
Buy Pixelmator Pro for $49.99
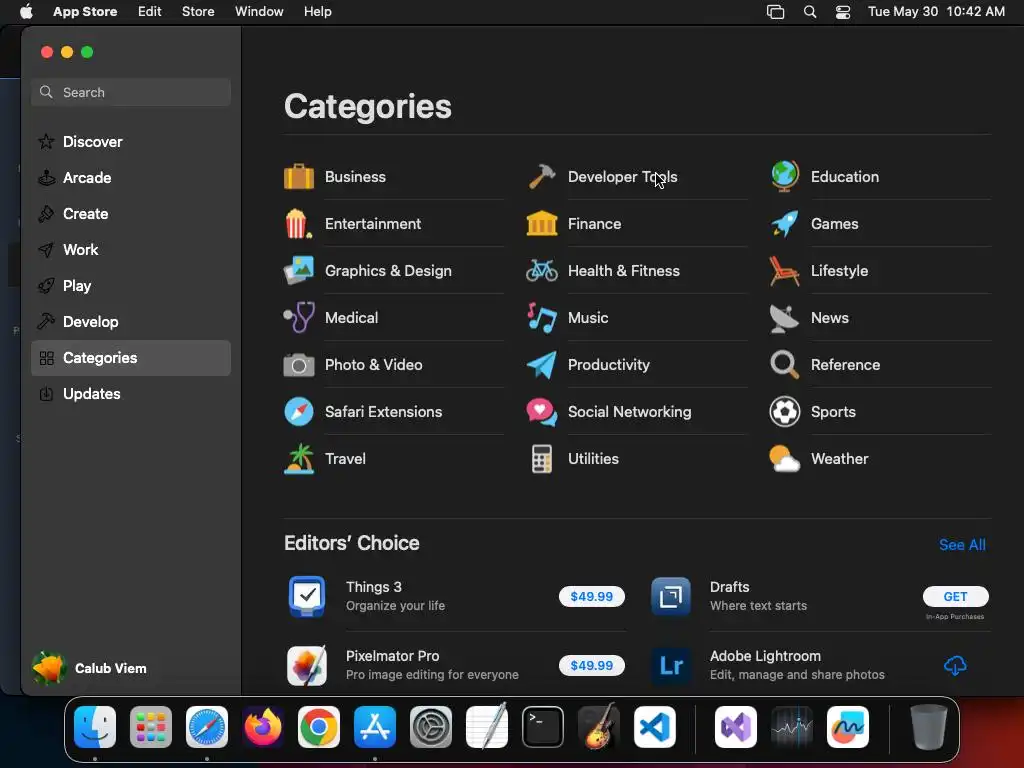[592, 665]
